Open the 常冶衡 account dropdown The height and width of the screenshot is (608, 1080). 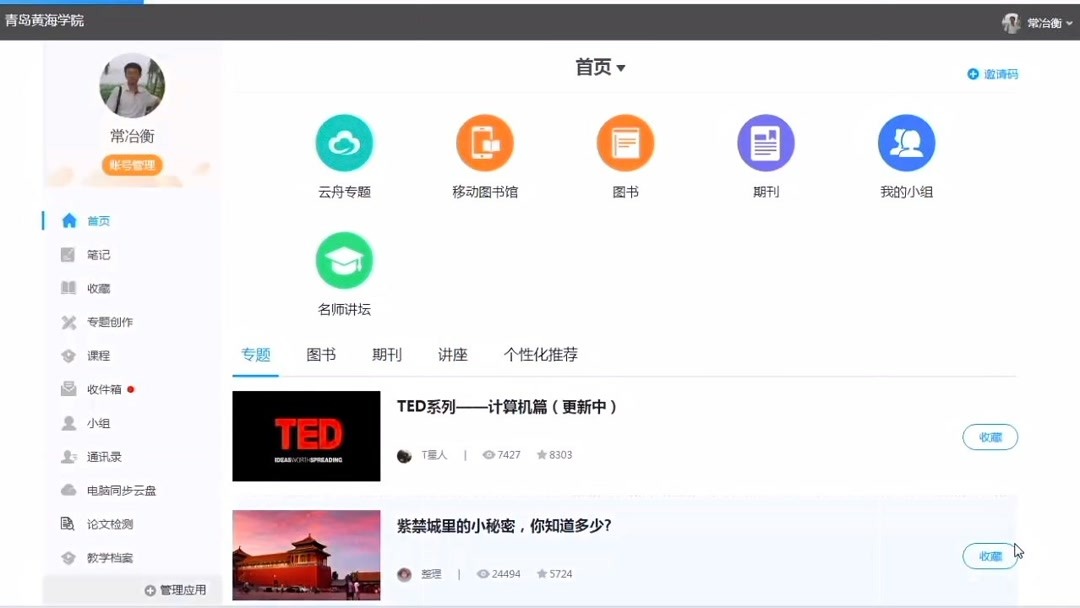click(1043, 22)
